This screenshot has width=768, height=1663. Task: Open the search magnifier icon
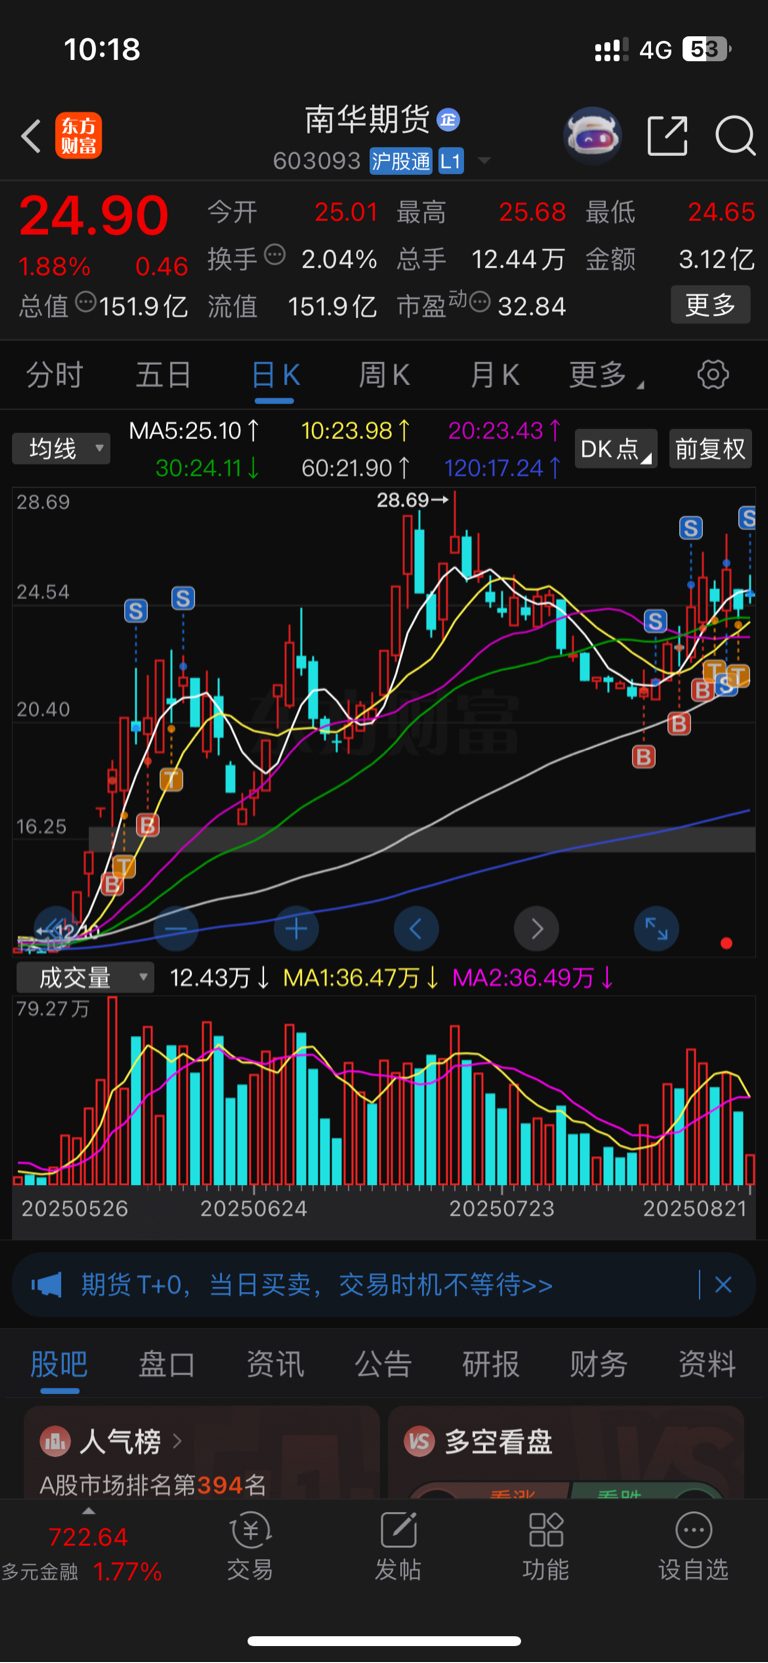pyautogui.click(x=735, y=136)
